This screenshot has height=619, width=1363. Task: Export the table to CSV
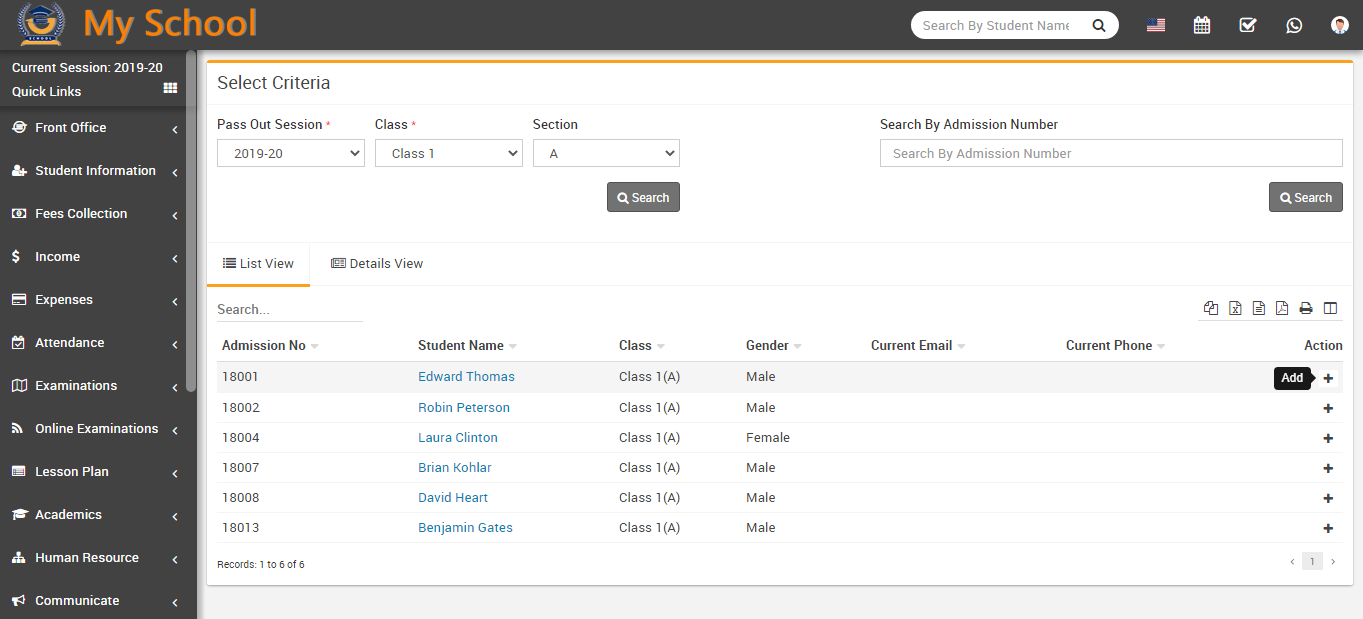click(1259, 308)
